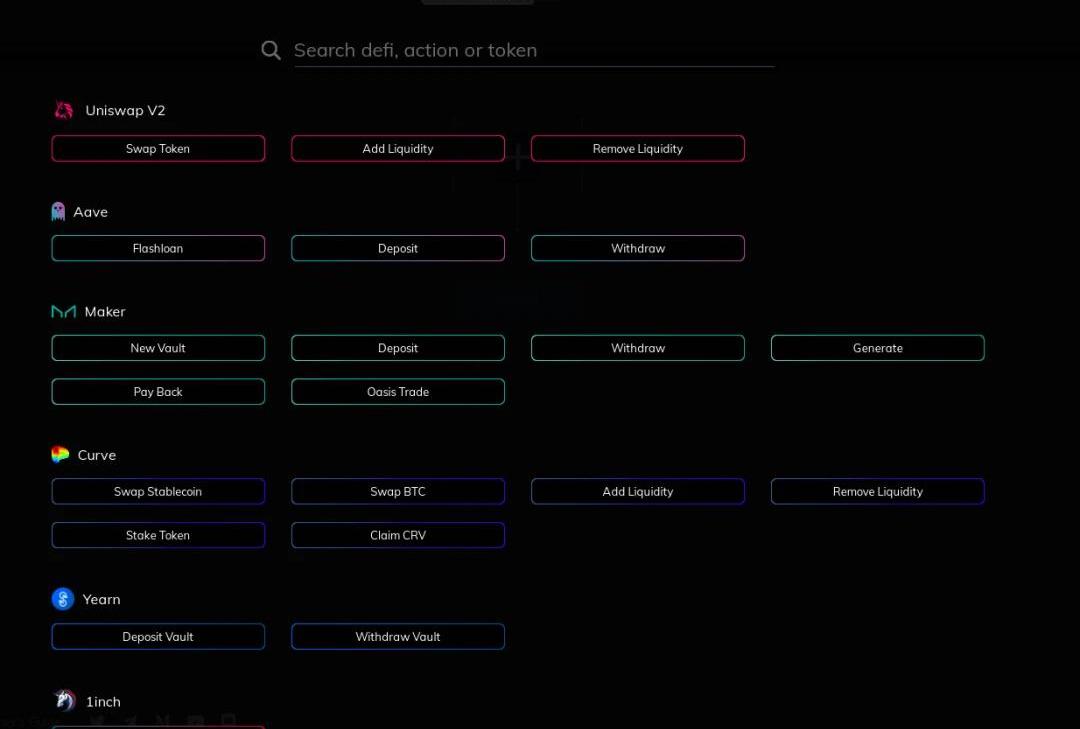This screenshot has width=1080, height=729.
Task: Choose Oasis Trade under Maker
Action: pyautogui.click(x=397, y=391)
